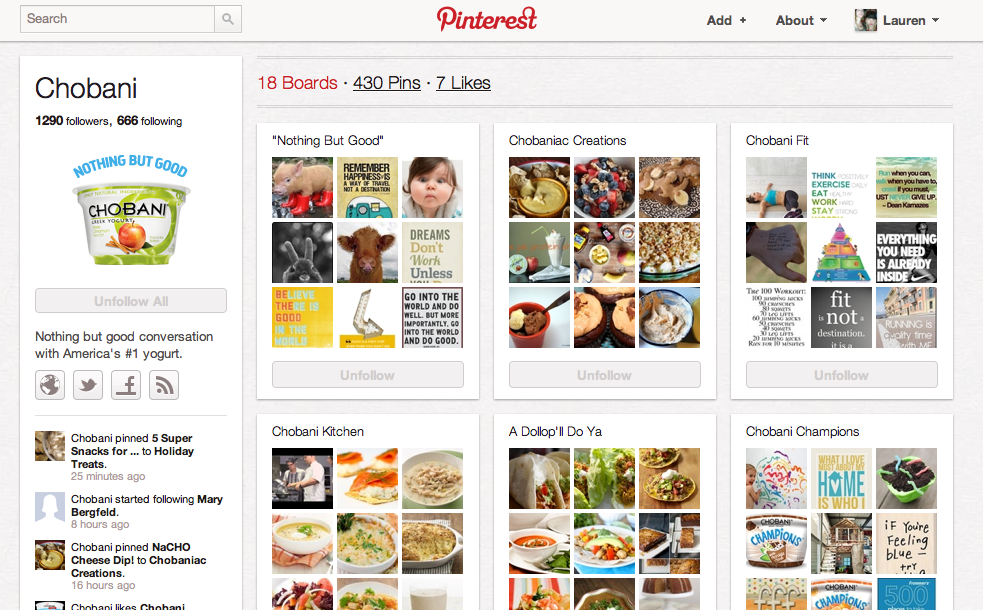983x610 pixels.
Task: Switch to the 430 Pins tab
Action: pos(387,83)
